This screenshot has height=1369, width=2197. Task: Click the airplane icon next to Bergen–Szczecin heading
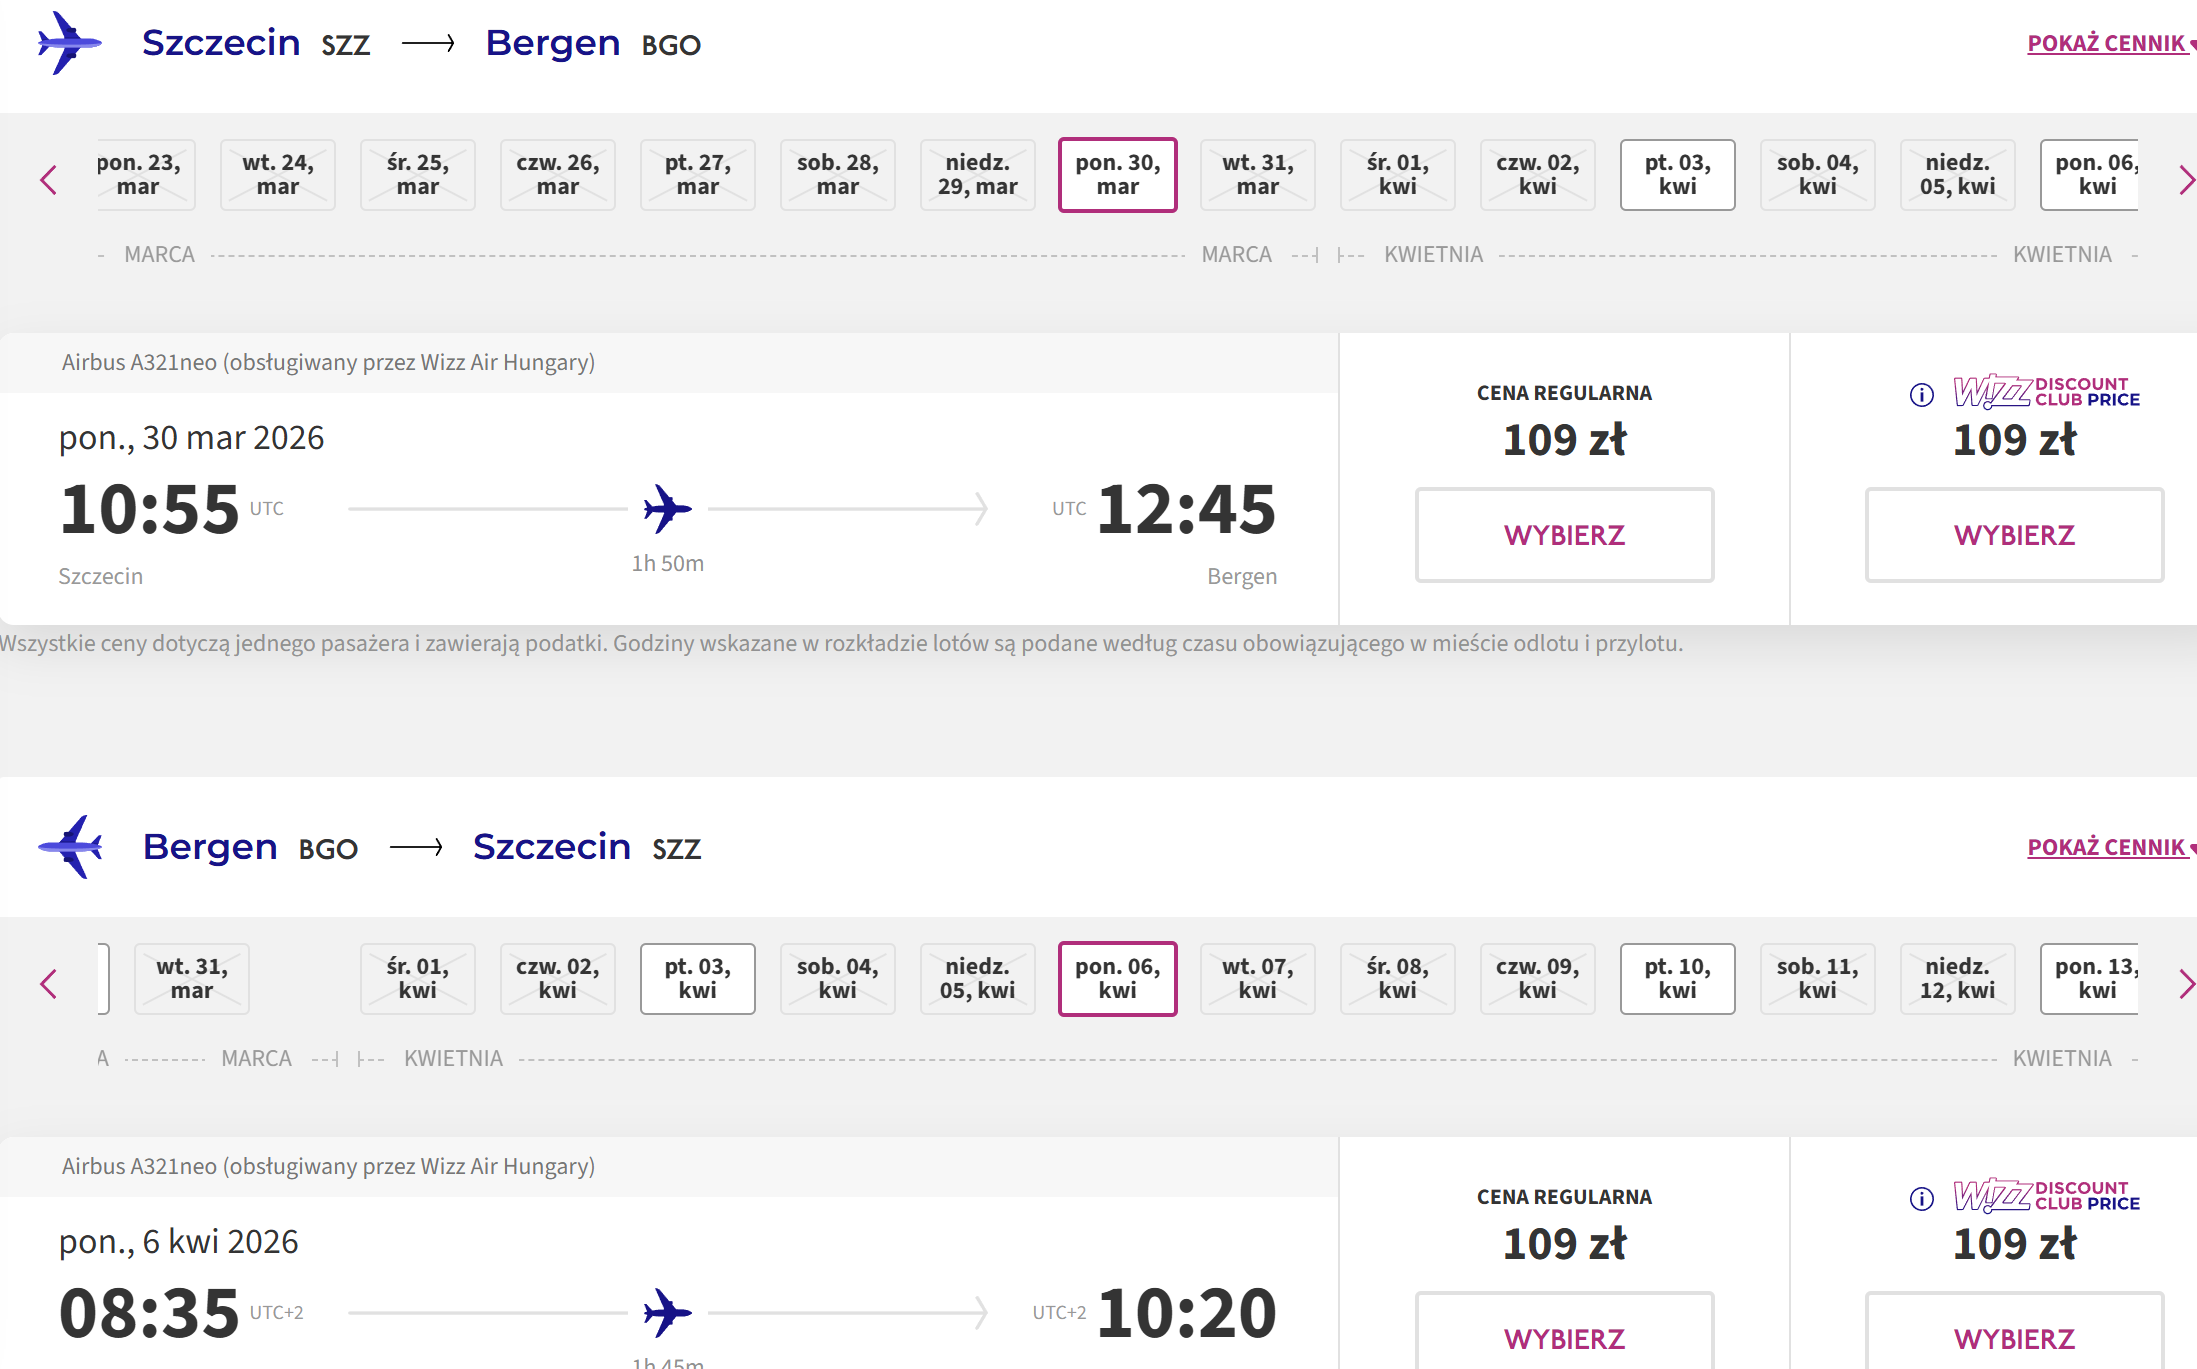click(69, 847)
